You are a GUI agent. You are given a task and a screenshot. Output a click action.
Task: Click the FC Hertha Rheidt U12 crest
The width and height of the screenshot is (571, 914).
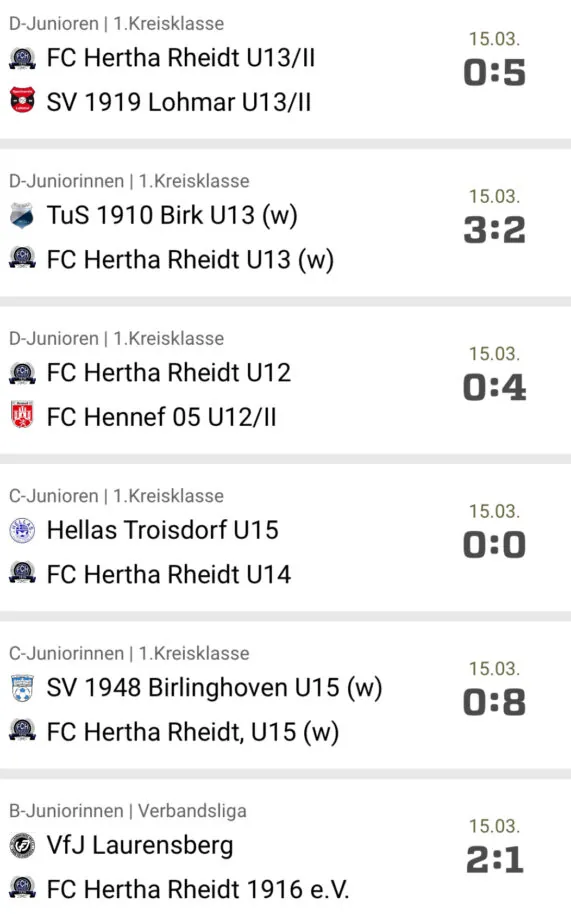22,372
